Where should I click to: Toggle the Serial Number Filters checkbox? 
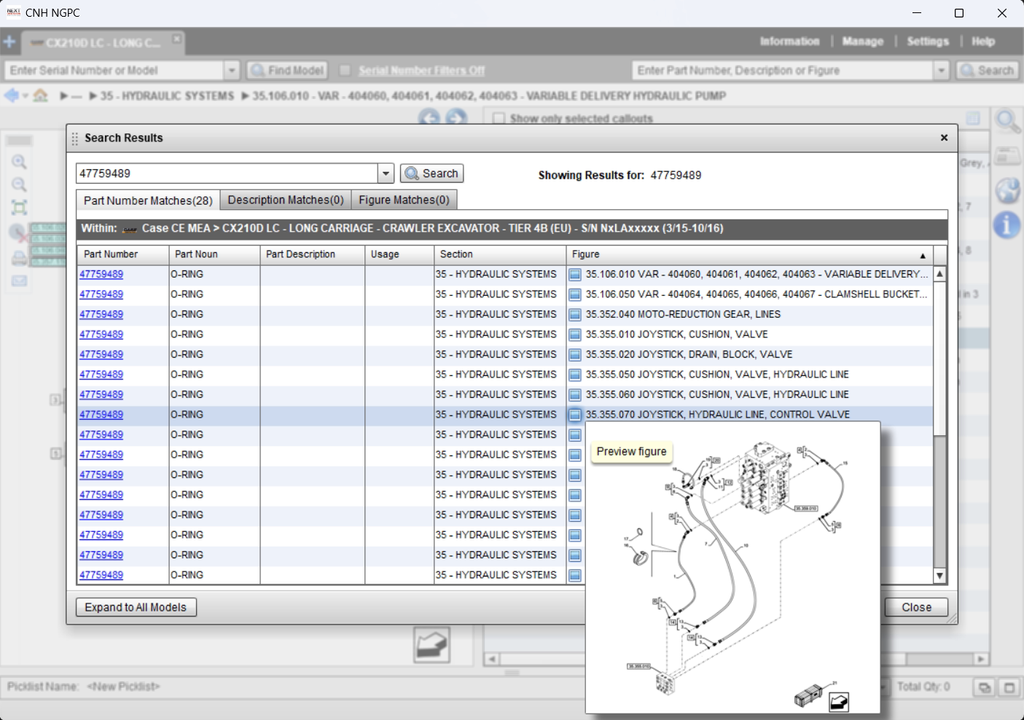point(346,70)
